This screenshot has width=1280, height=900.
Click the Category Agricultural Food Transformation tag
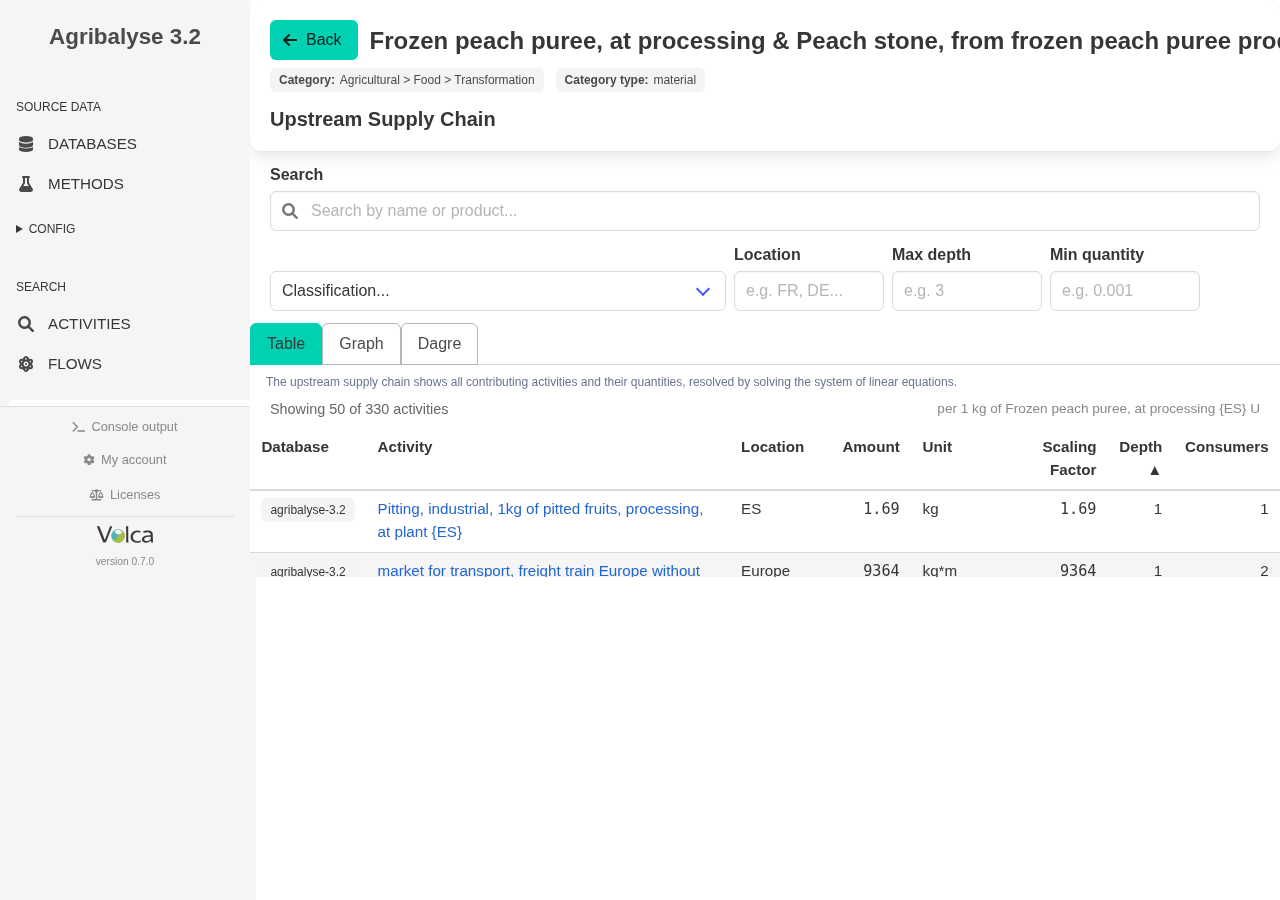407,80
